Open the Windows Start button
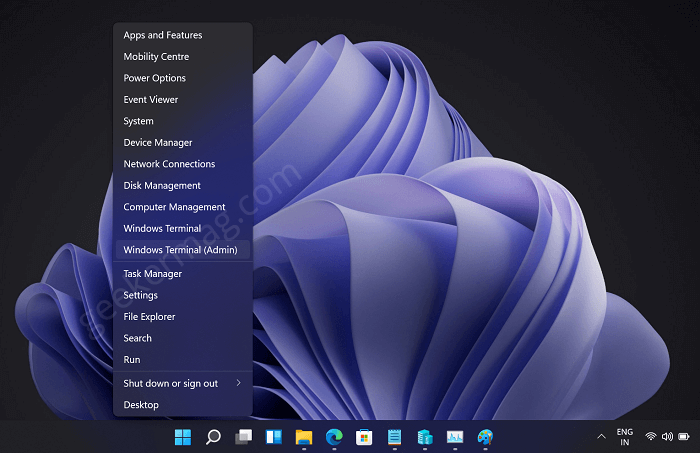The image size is (700, 453). tap(183, 437)
